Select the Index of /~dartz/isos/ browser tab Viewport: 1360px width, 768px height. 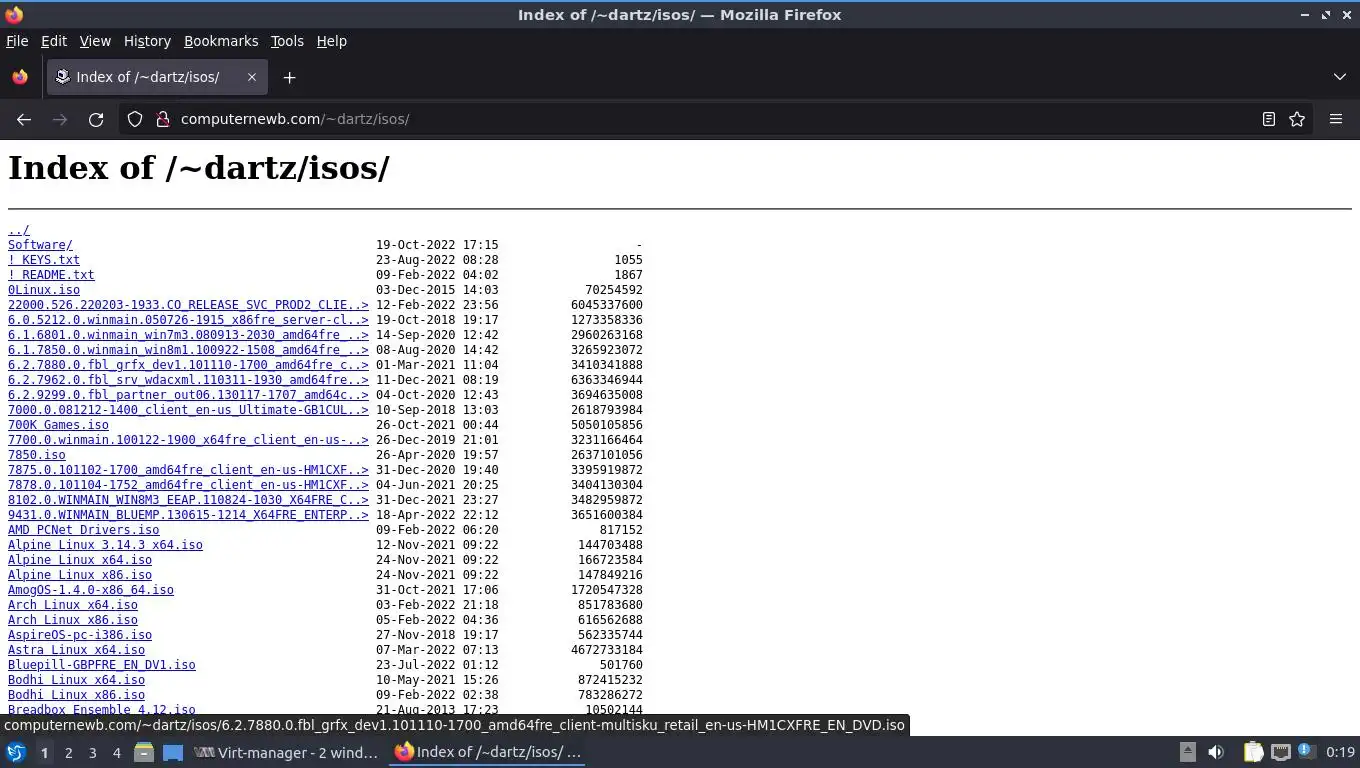(x=158, y=77)
